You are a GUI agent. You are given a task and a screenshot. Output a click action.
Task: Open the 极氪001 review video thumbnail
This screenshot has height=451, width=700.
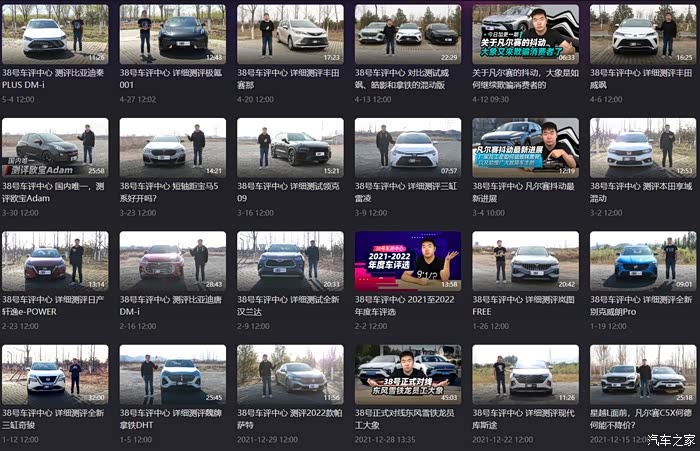coord(173,34)
